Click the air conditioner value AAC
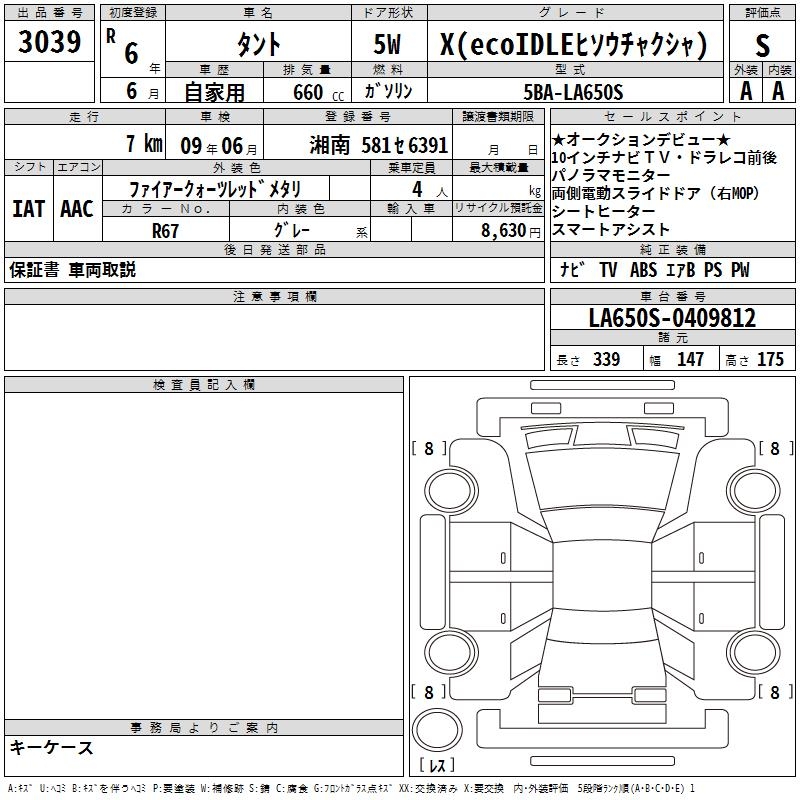 tap(77, 209)
